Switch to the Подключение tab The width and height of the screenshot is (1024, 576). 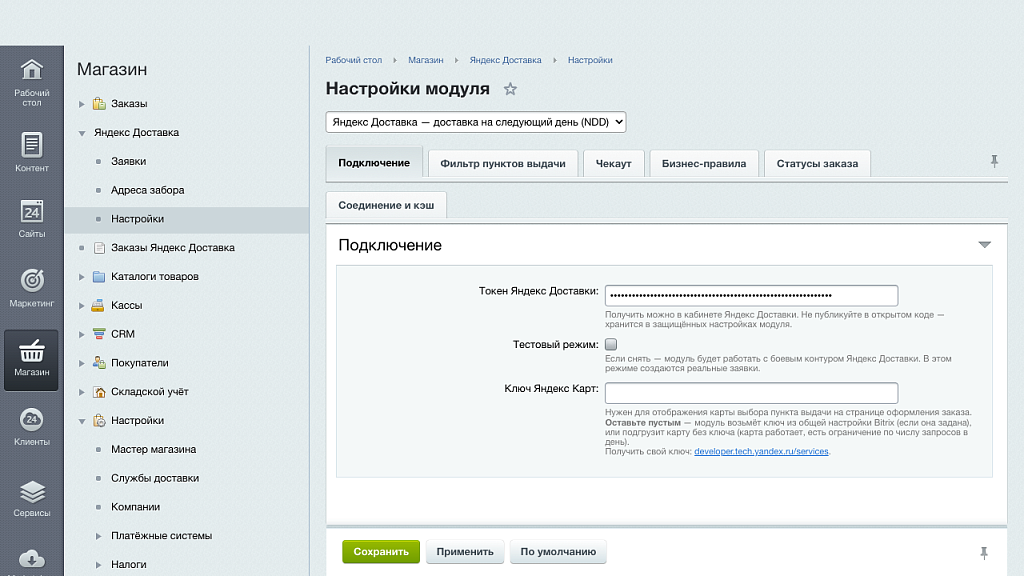(x=374, y=163)
